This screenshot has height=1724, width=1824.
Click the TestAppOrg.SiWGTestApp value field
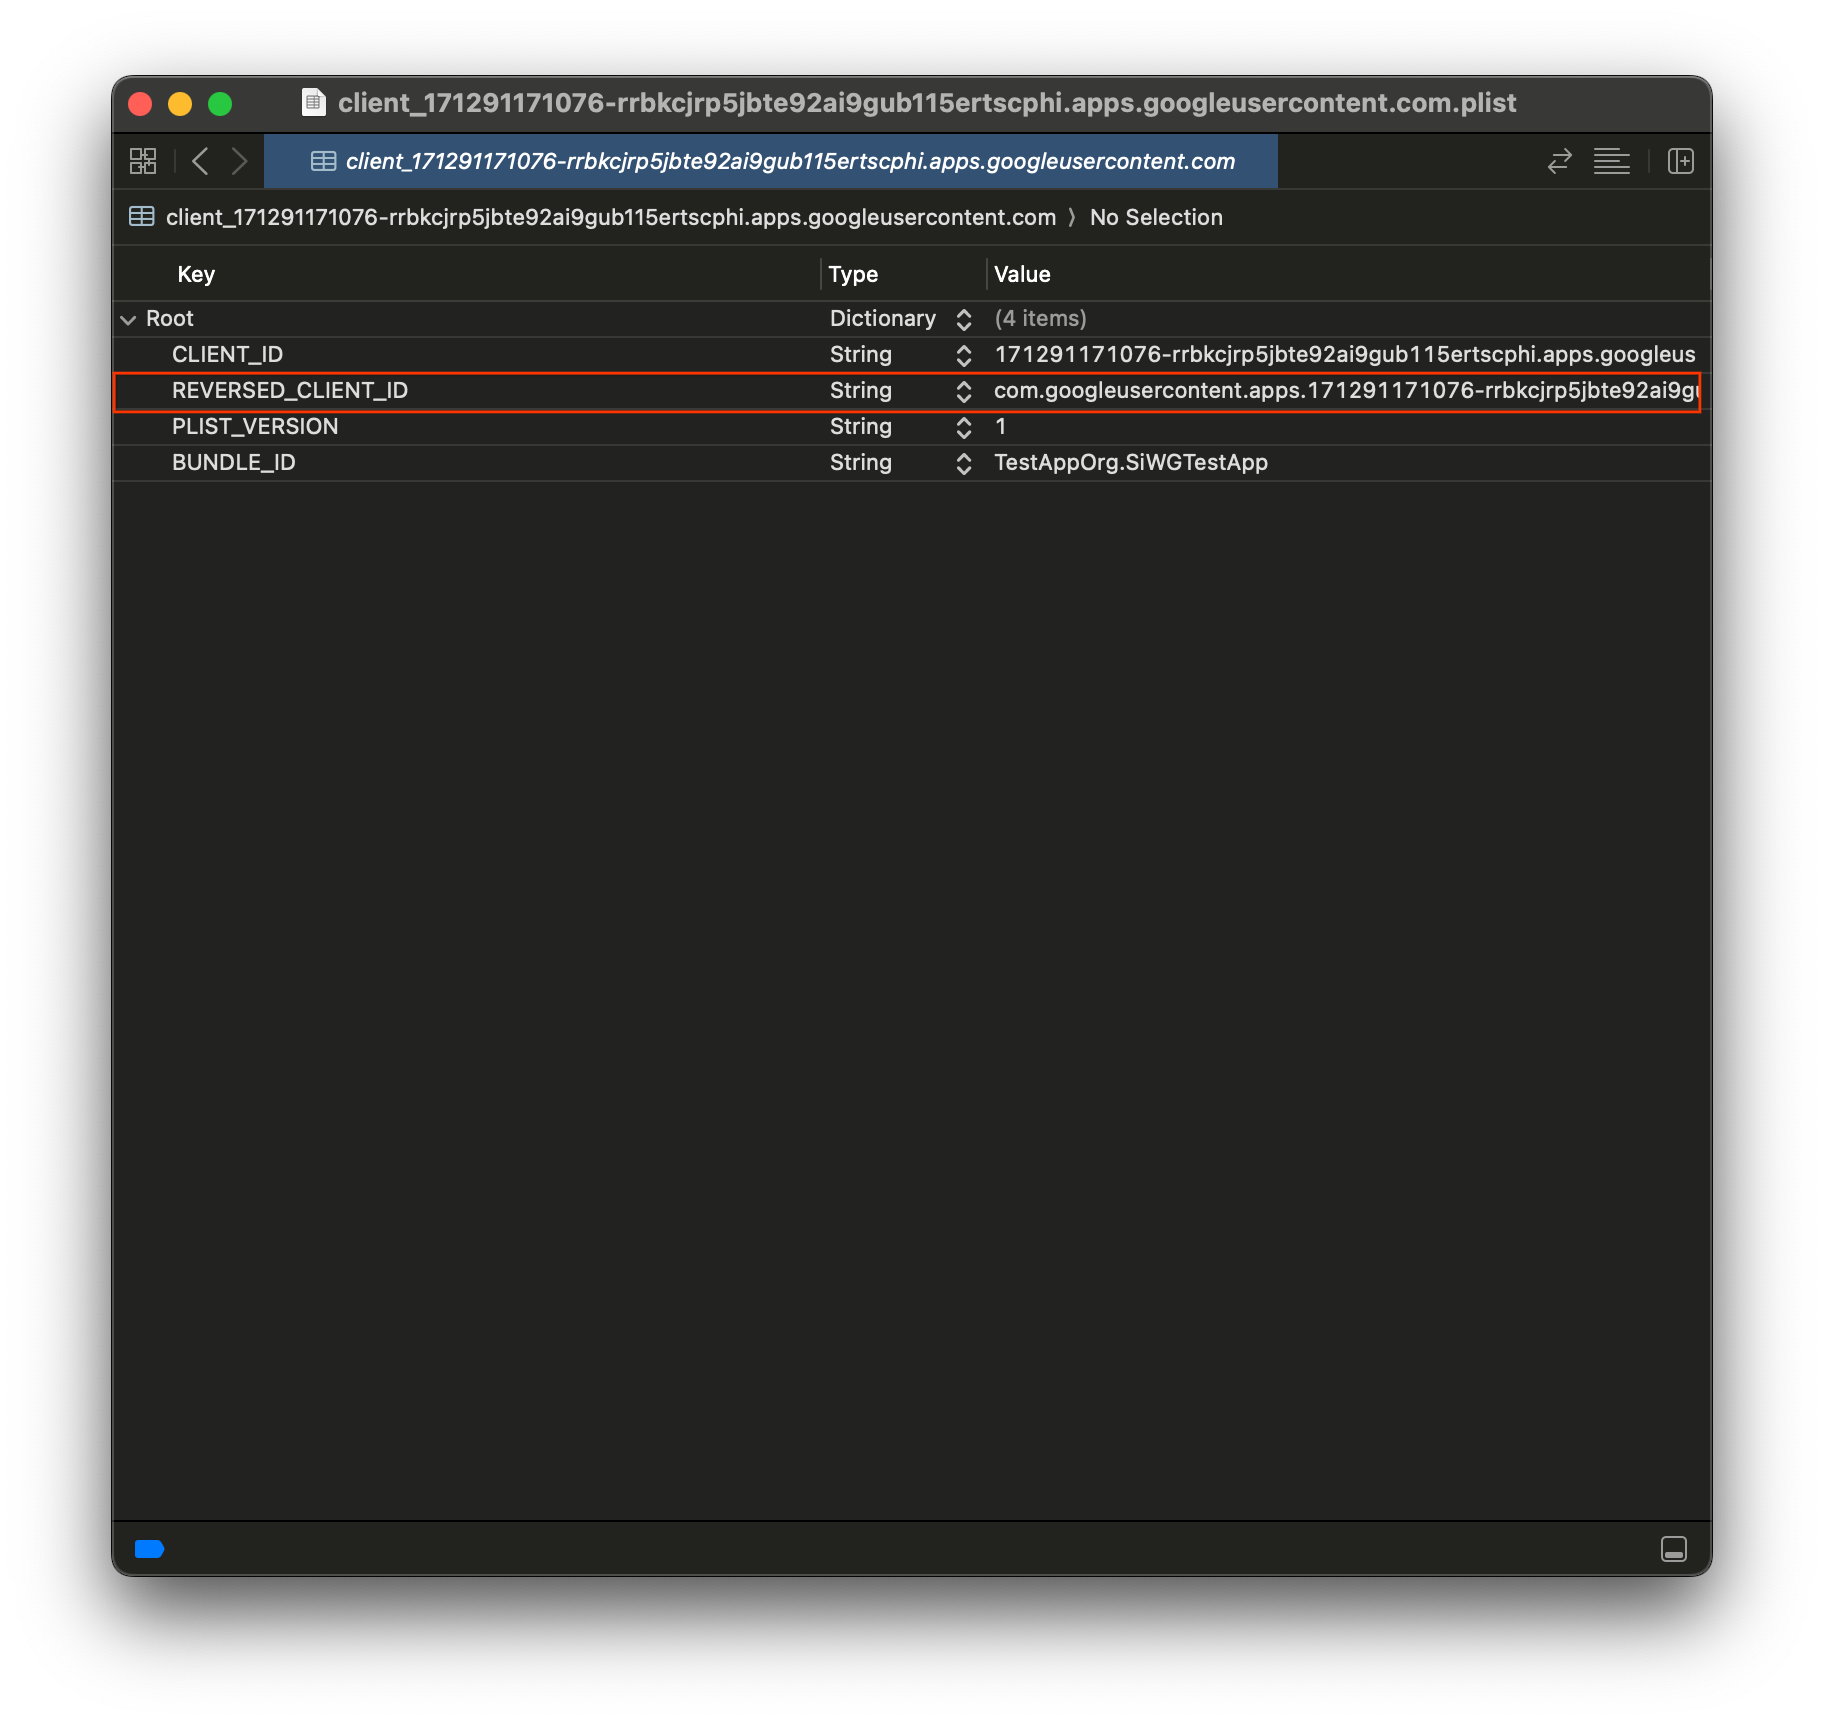click(1130, 463)
